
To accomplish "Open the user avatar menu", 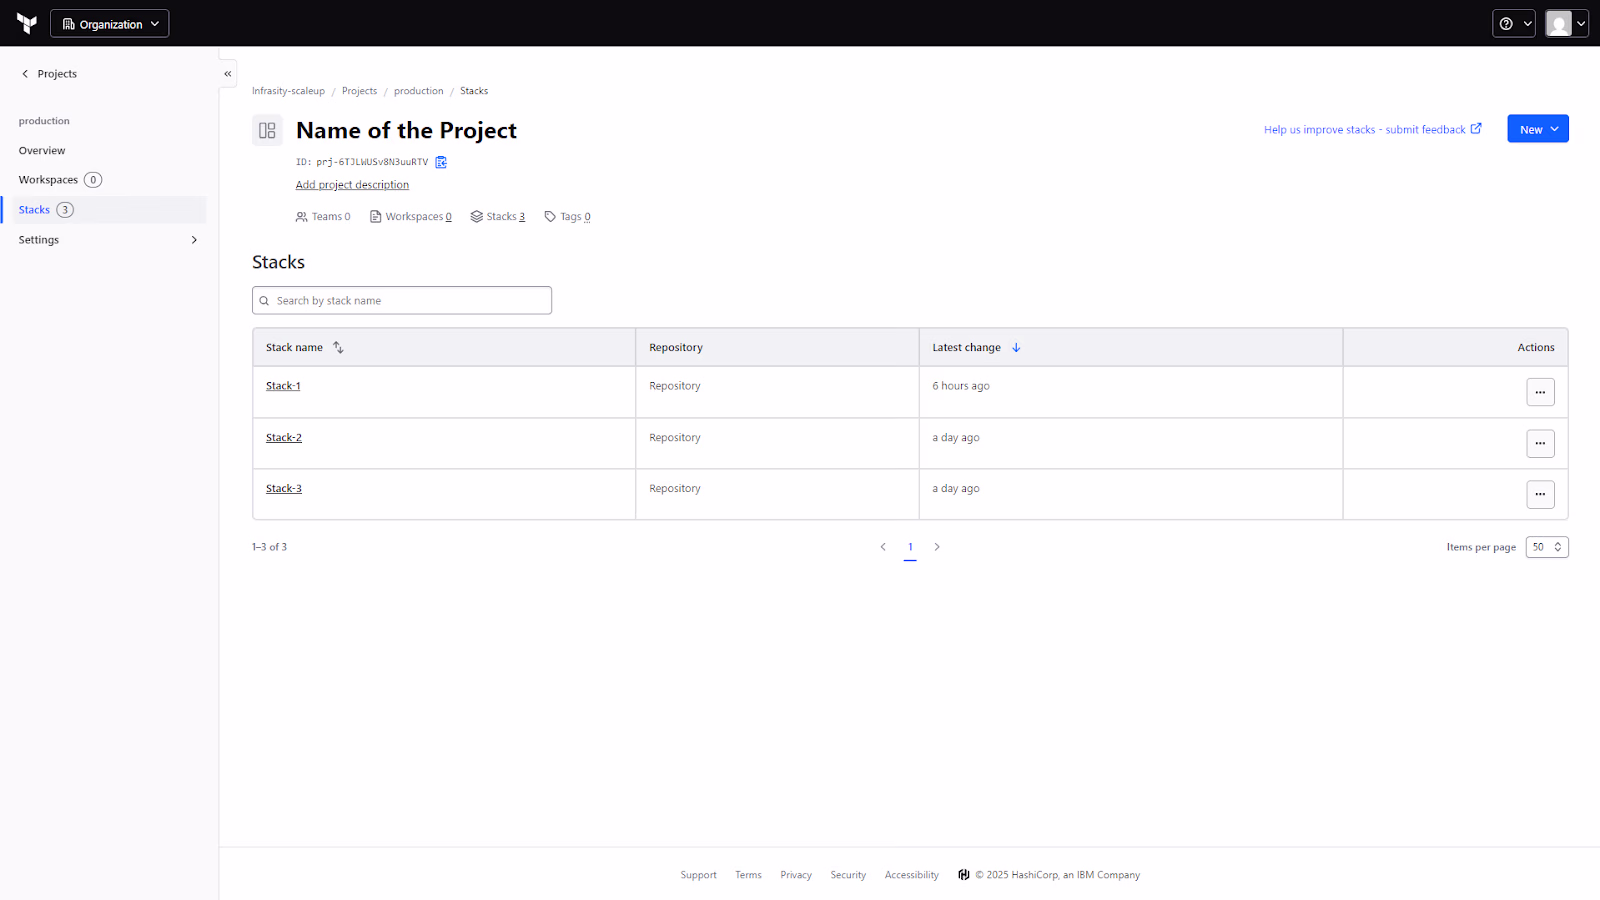I will tap(1566, 24).
